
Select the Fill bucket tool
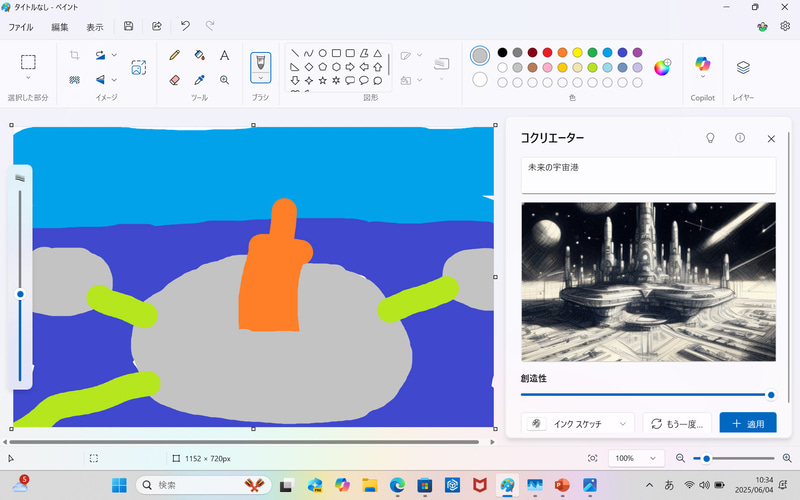tap(199, 55)
